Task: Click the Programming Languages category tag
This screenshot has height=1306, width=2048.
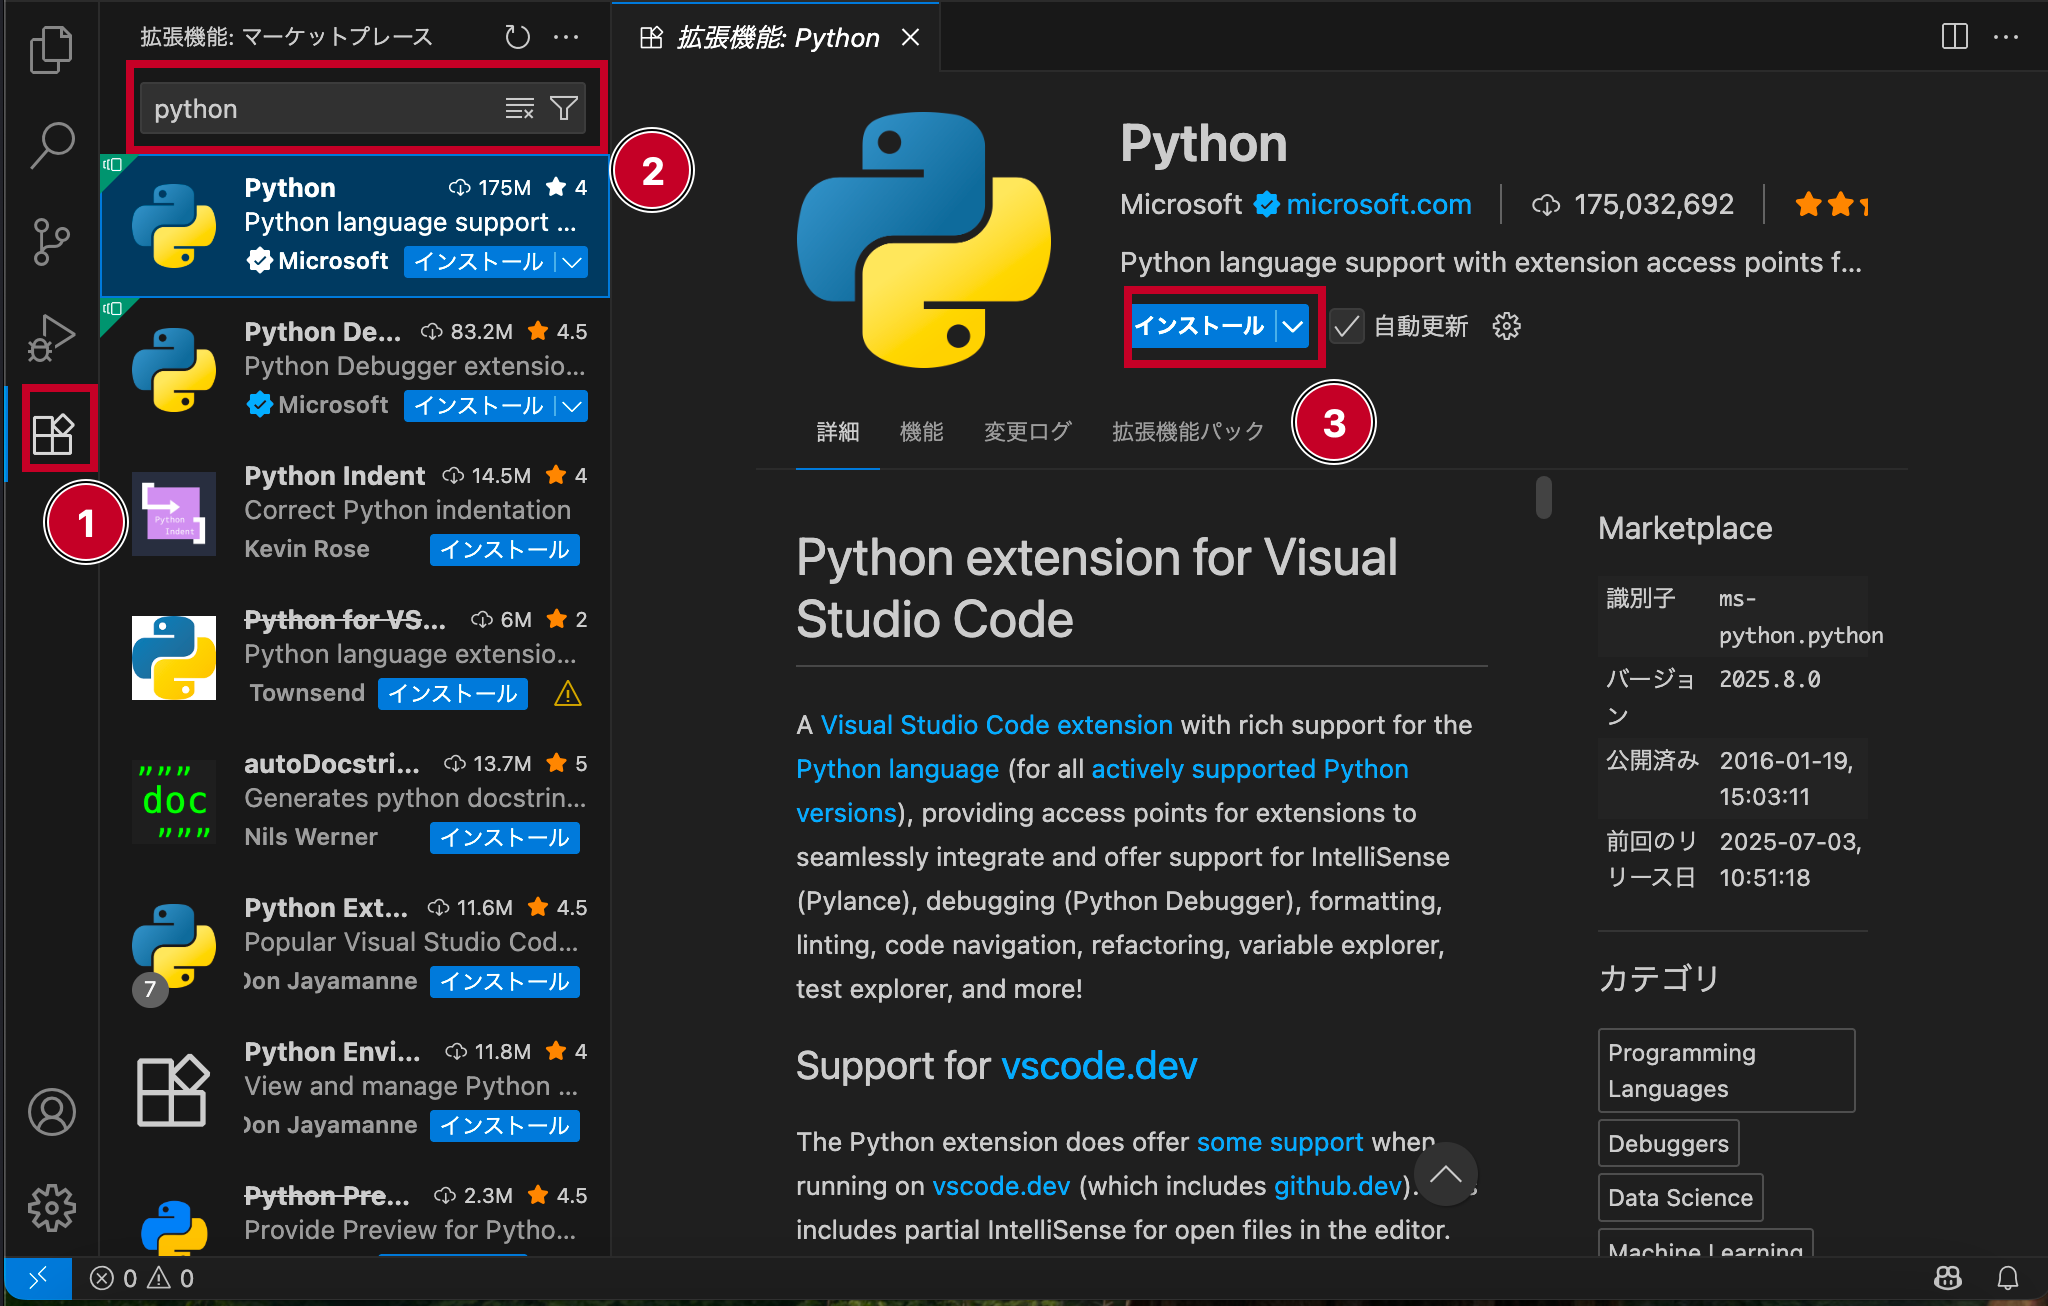Action: pyautogui.click(x=1726, y=1070)
